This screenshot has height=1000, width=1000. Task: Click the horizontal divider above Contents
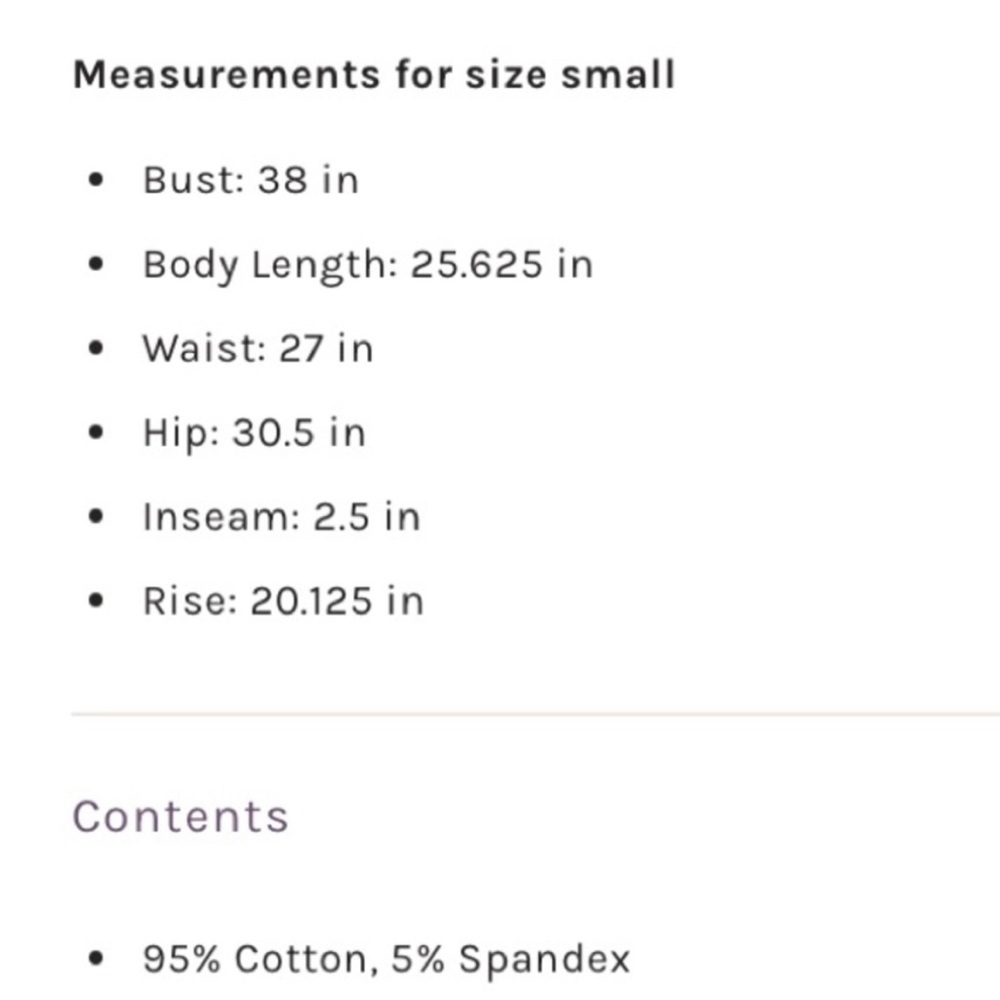click(536, 715)
